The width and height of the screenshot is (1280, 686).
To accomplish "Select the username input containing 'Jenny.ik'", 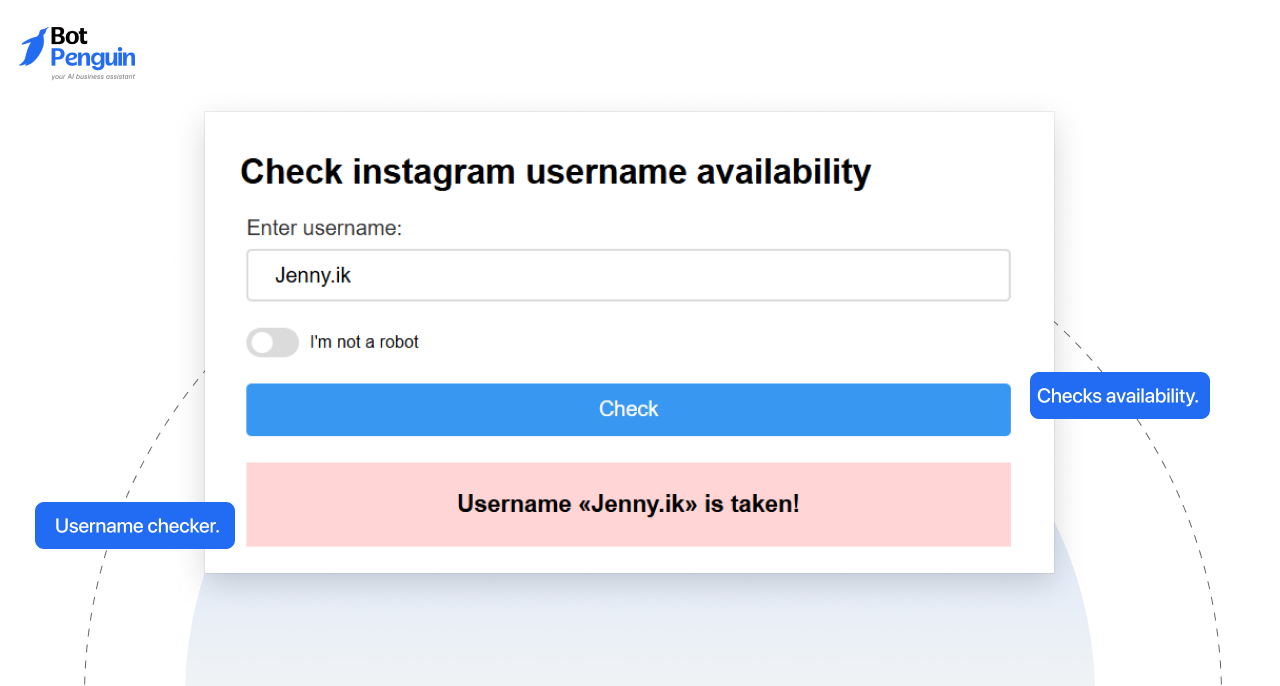I will pos(628,275).
